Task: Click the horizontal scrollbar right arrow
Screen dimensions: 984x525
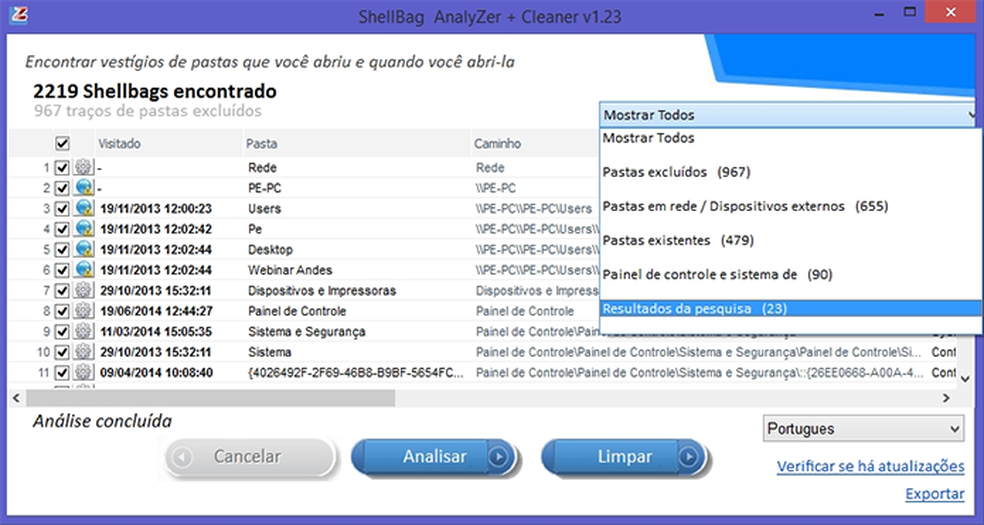Action: [946, 398]
